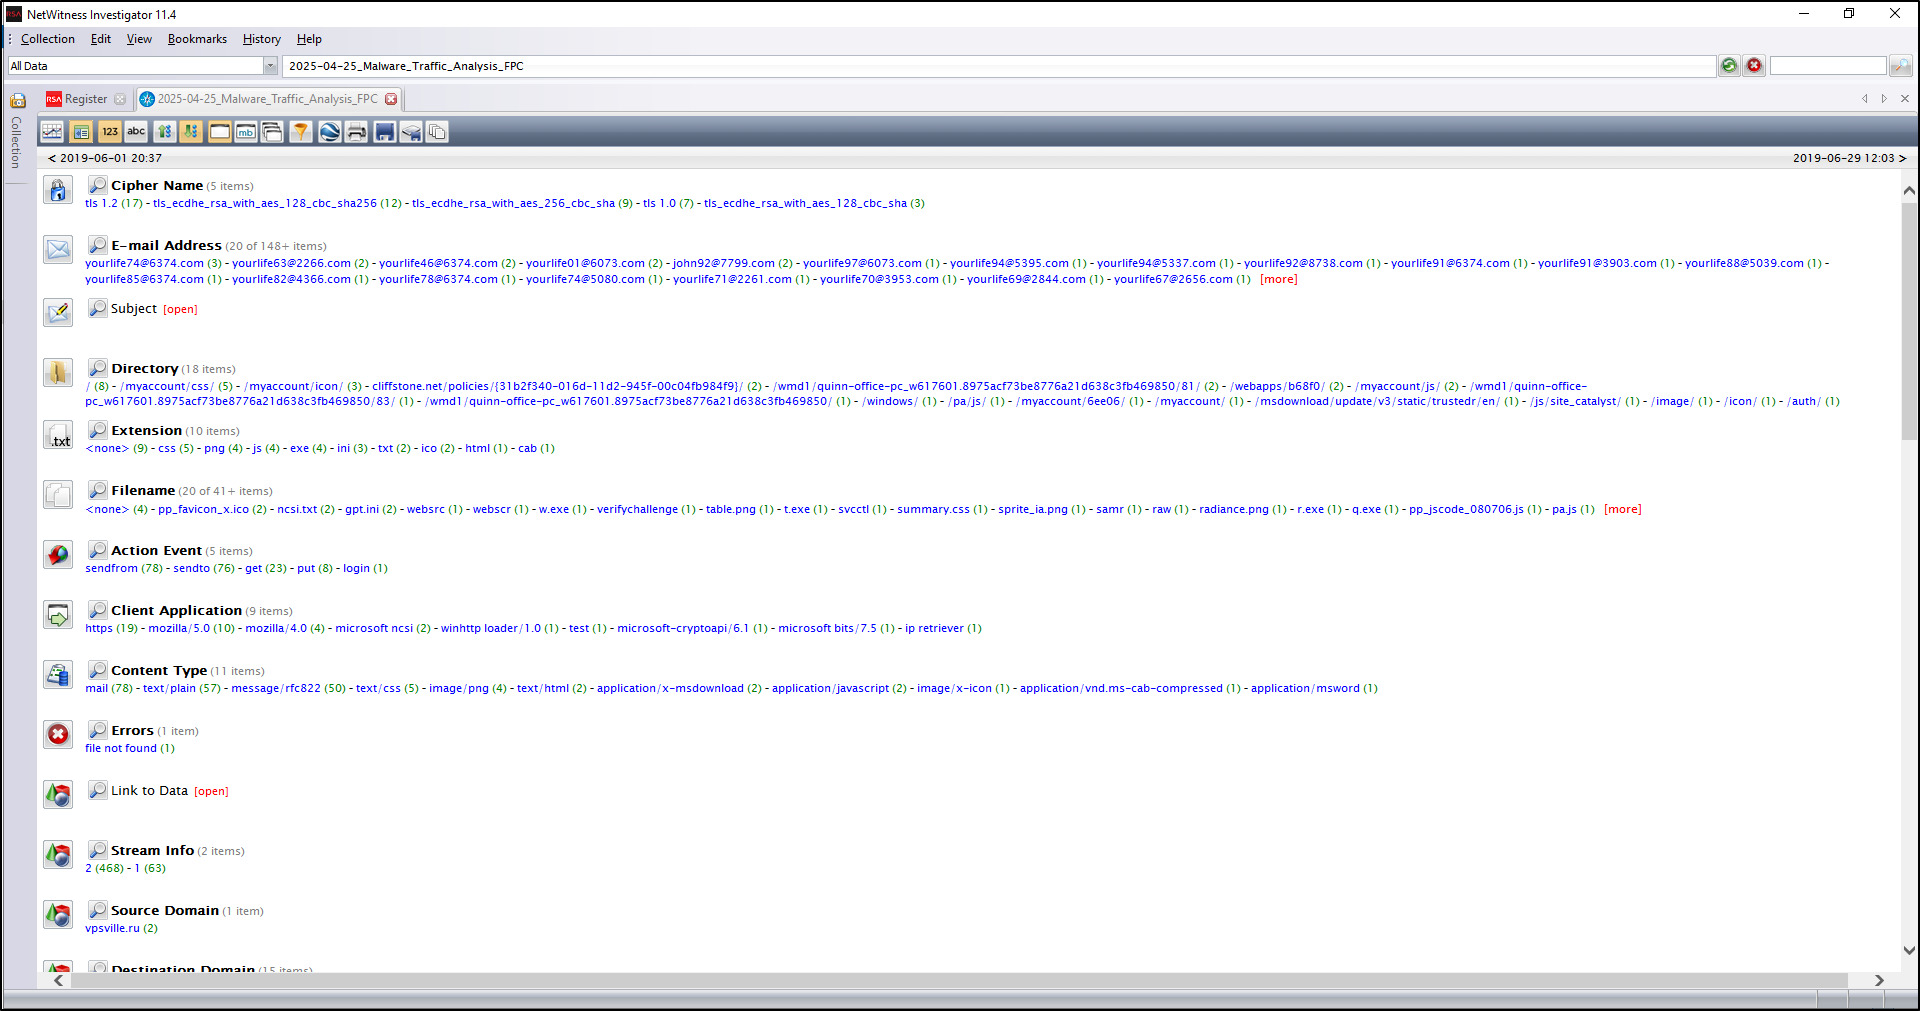
Task: Switch to the Register tab
Action: tap(86, 99)
